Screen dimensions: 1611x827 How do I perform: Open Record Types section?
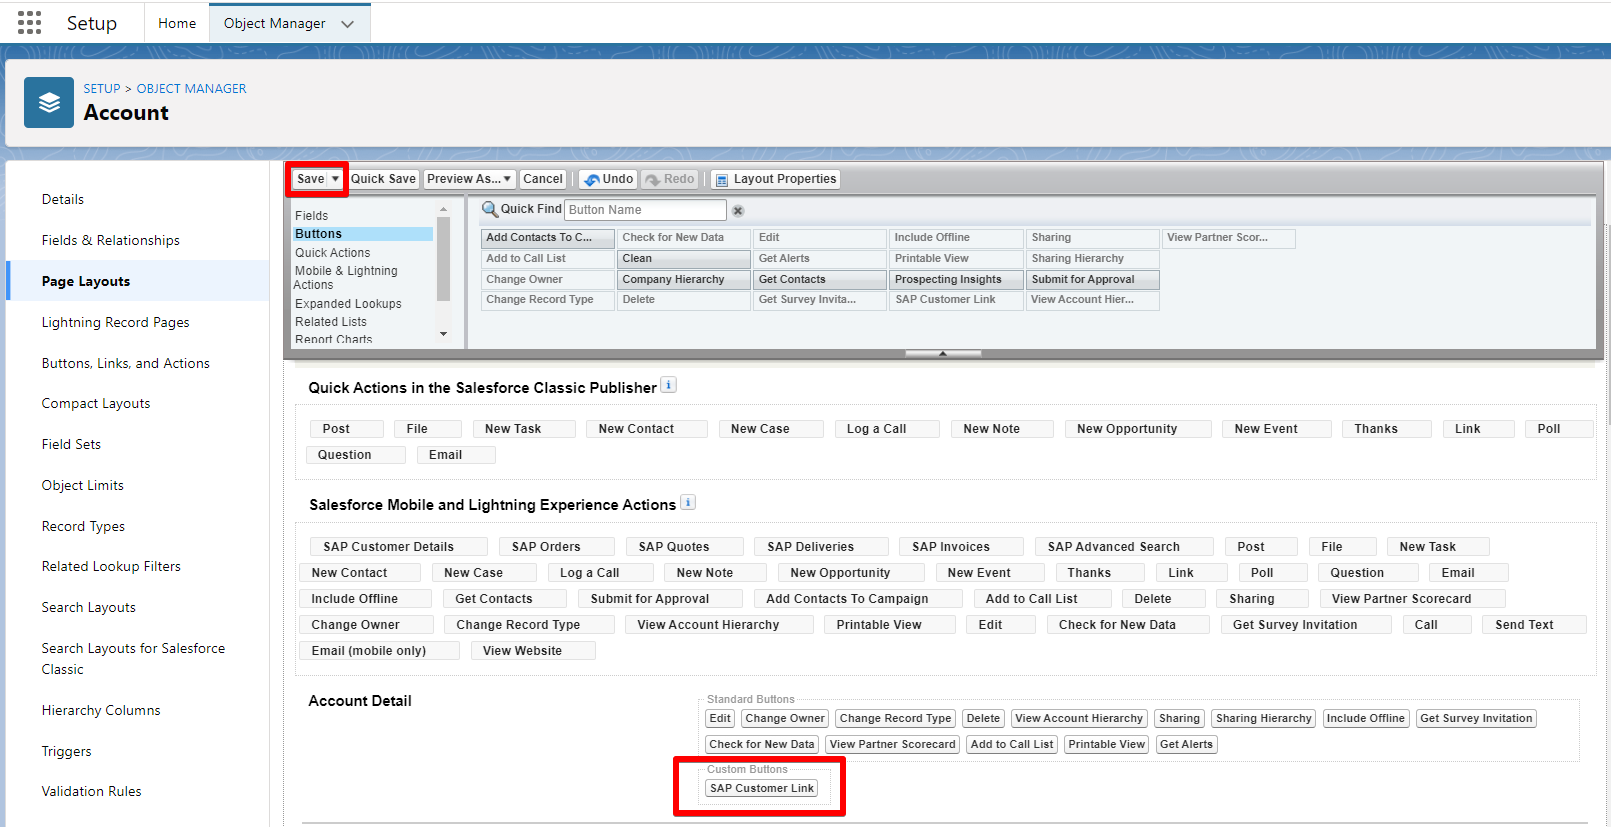pyautogui.click(x=83, y=526)
